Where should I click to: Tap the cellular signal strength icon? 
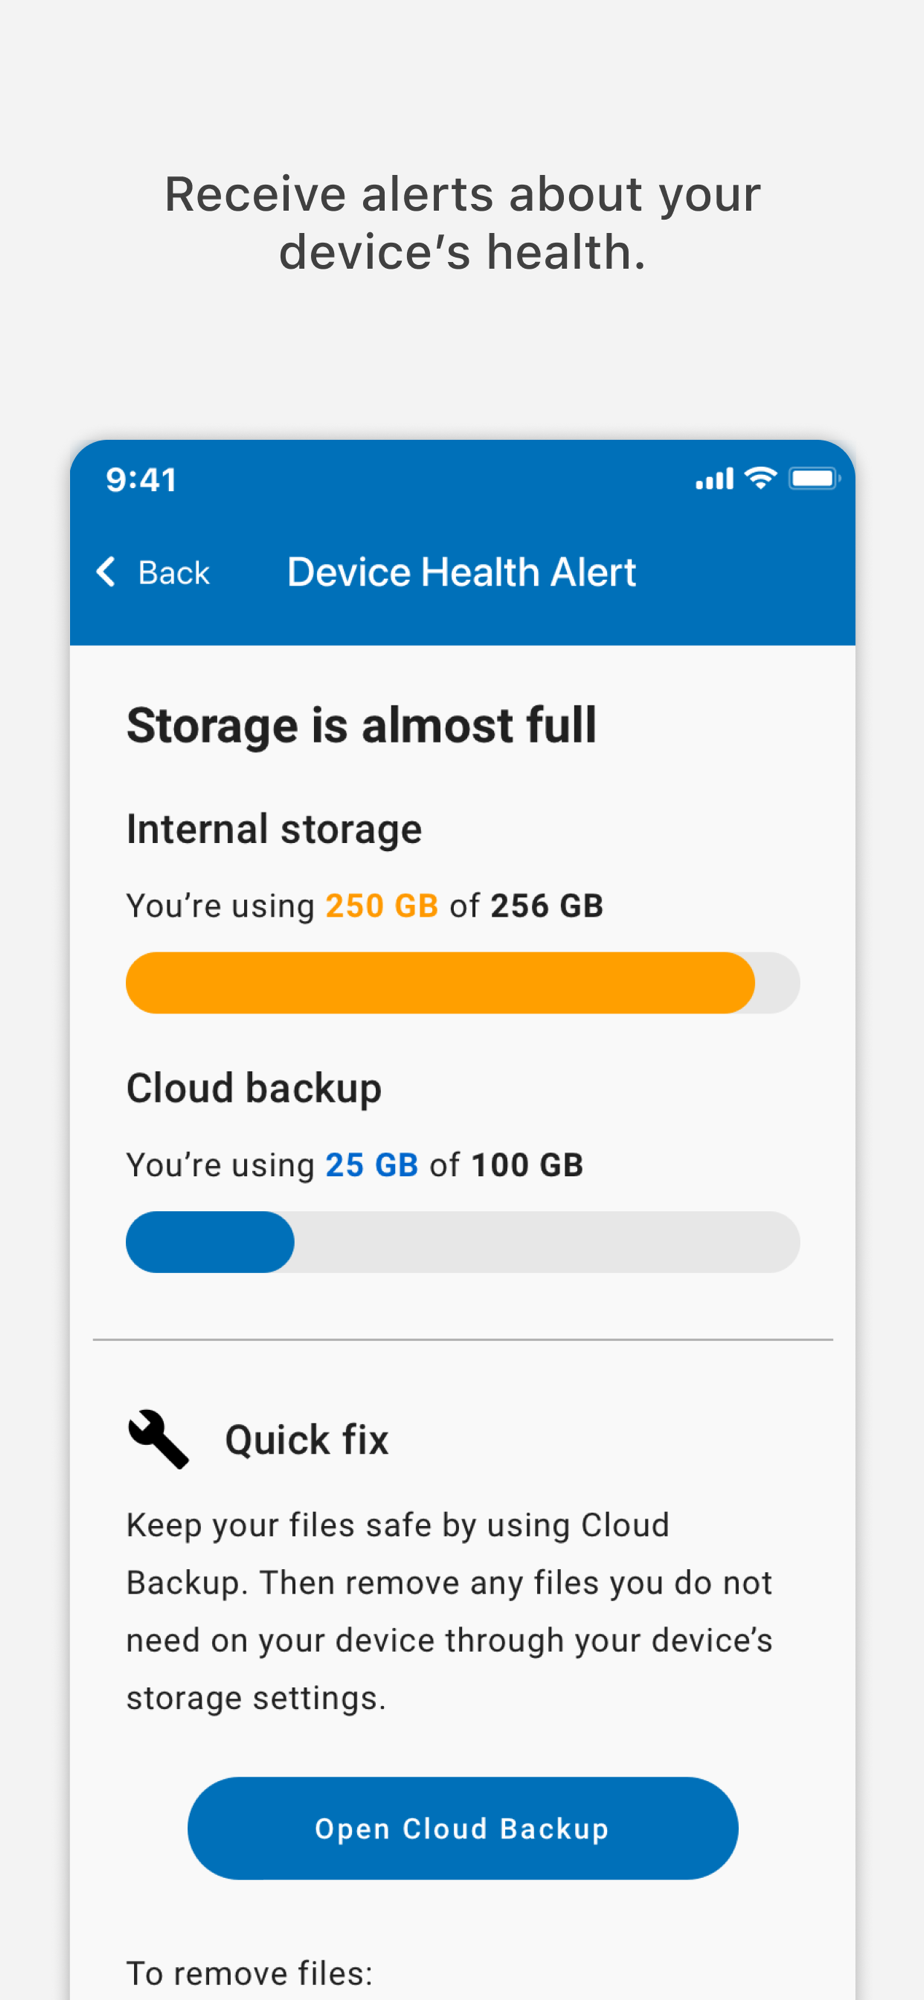[x=714, y=480]
